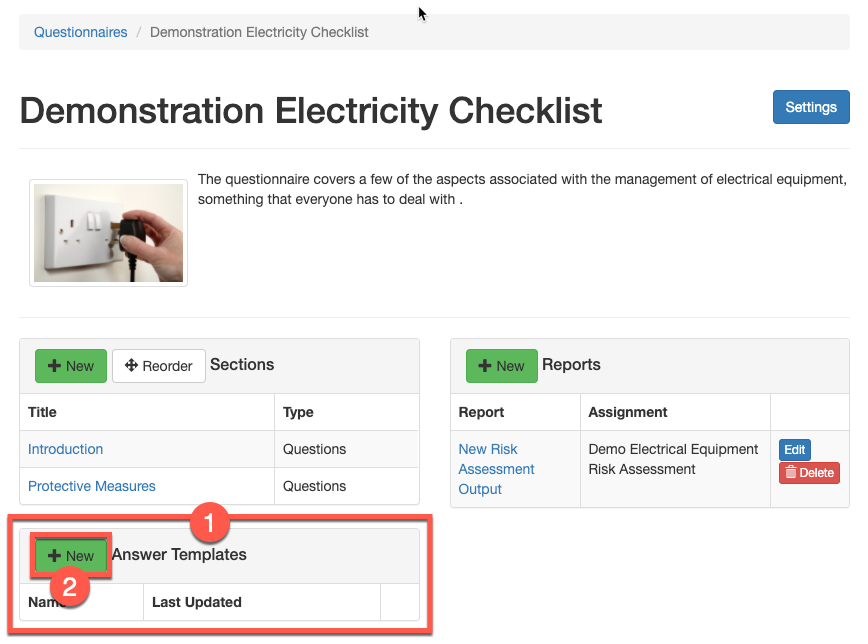Click the red annotation marker number 1
Image resolution: width=868 pixels, height=644 pixels.
tap(210, 522)
